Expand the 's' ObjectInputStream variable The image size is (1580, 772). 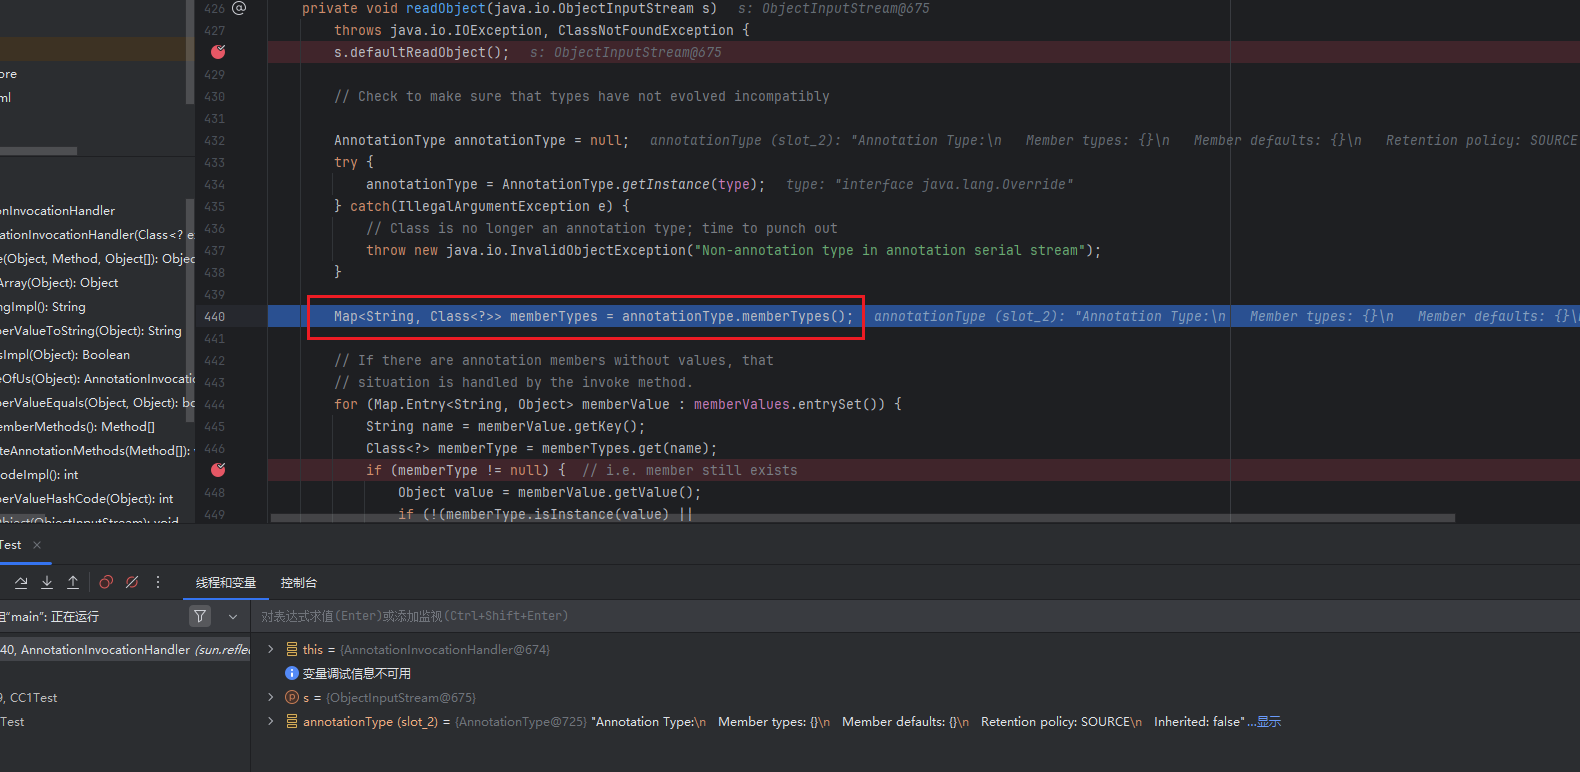(270, 697)
